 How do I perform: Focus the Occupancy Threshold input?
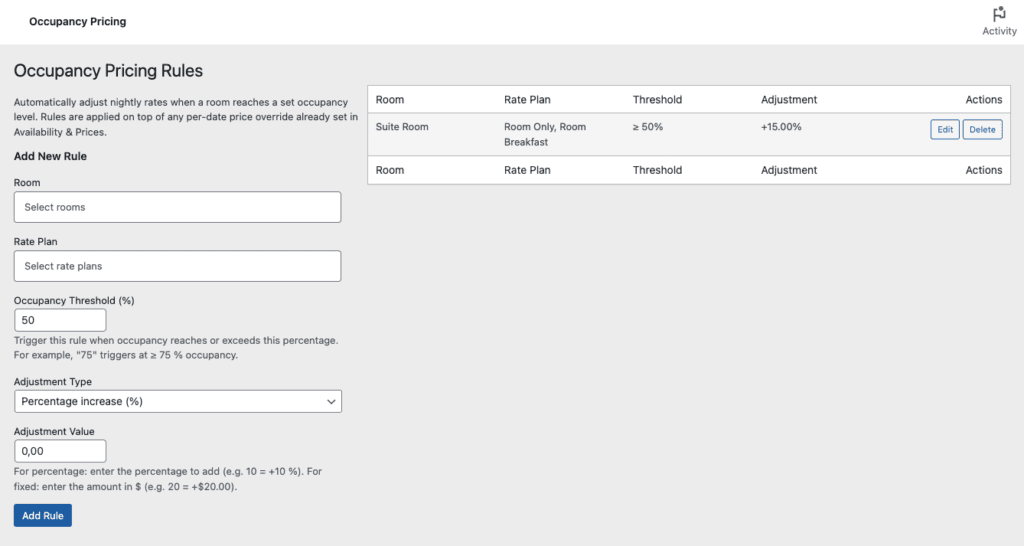click(60, 320)
